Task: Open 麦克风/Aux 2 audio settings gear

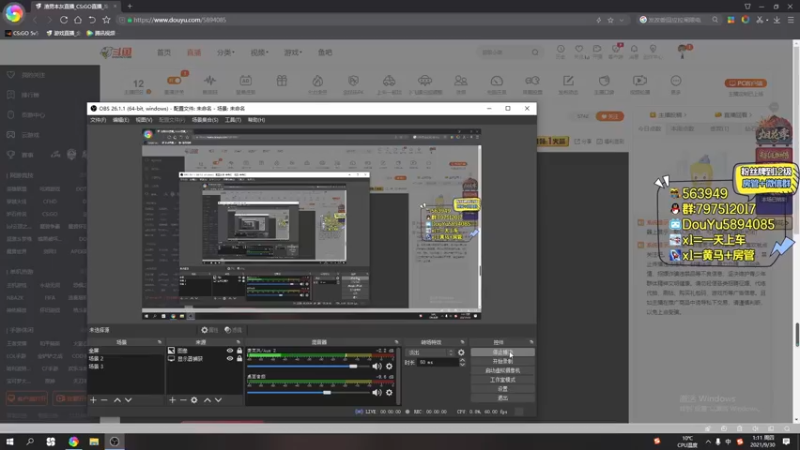Action: click(389, 366)
